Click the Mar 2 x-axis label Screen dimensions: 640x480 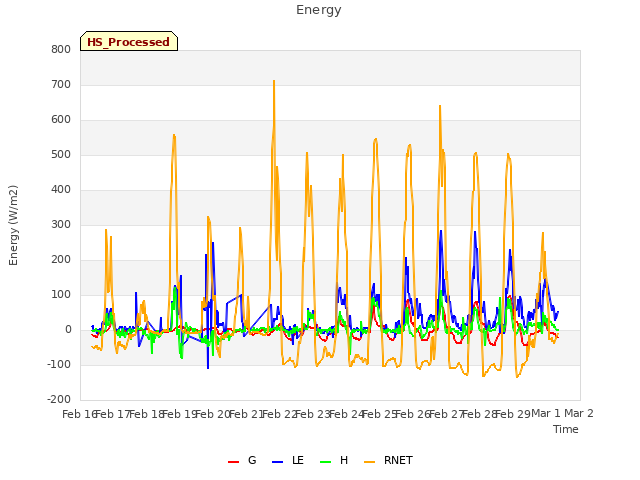(x=579, y=413)
